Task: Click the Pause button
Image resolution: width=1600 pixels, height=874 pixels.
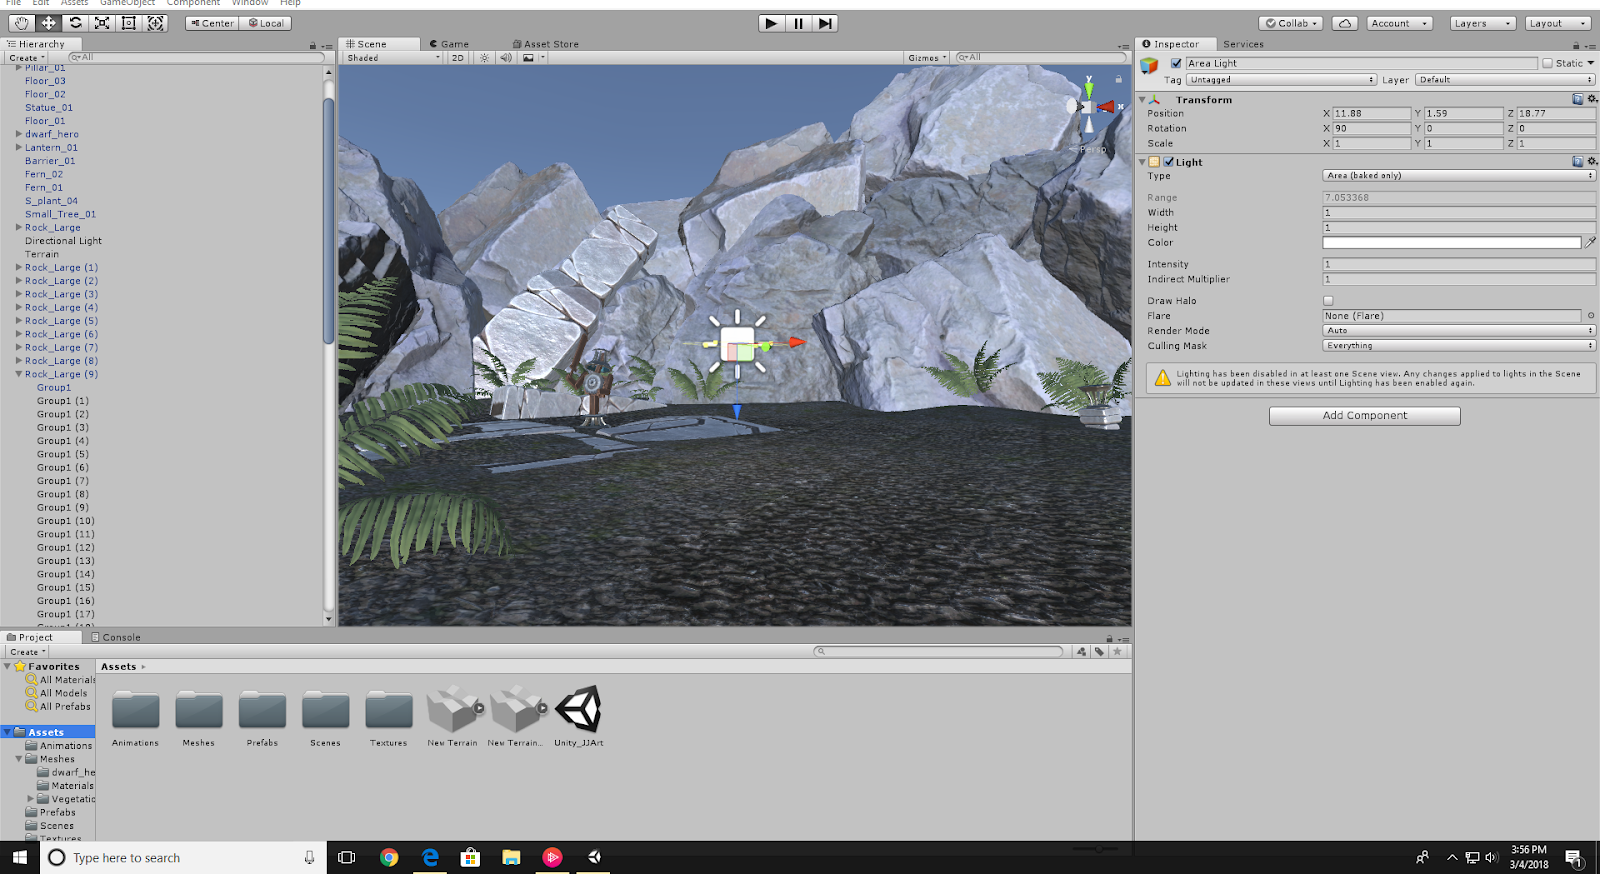Action: coord(798,23)
